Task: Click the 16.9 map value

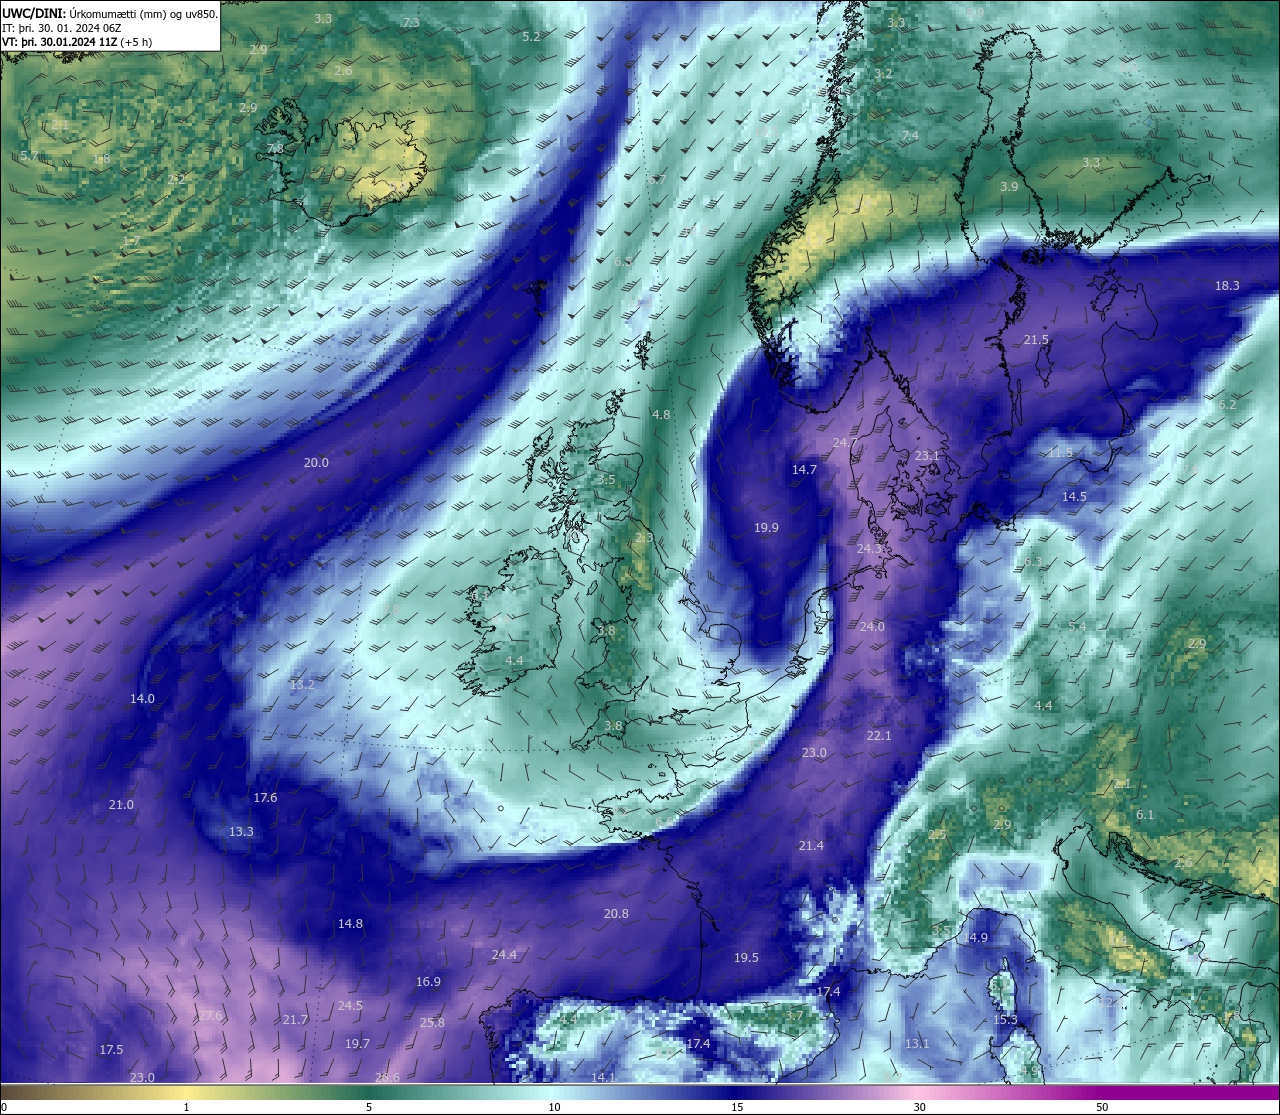Action: point(428,982)
